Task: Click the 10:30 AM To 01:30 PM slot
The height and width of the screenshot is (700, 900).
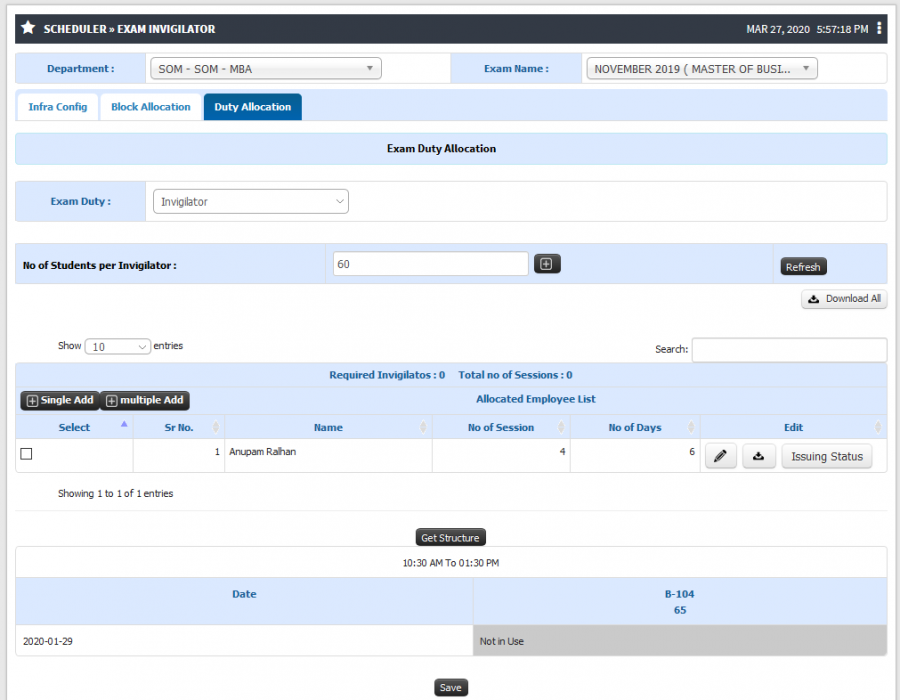Action: pyautogui.click(x=451, y=563)
